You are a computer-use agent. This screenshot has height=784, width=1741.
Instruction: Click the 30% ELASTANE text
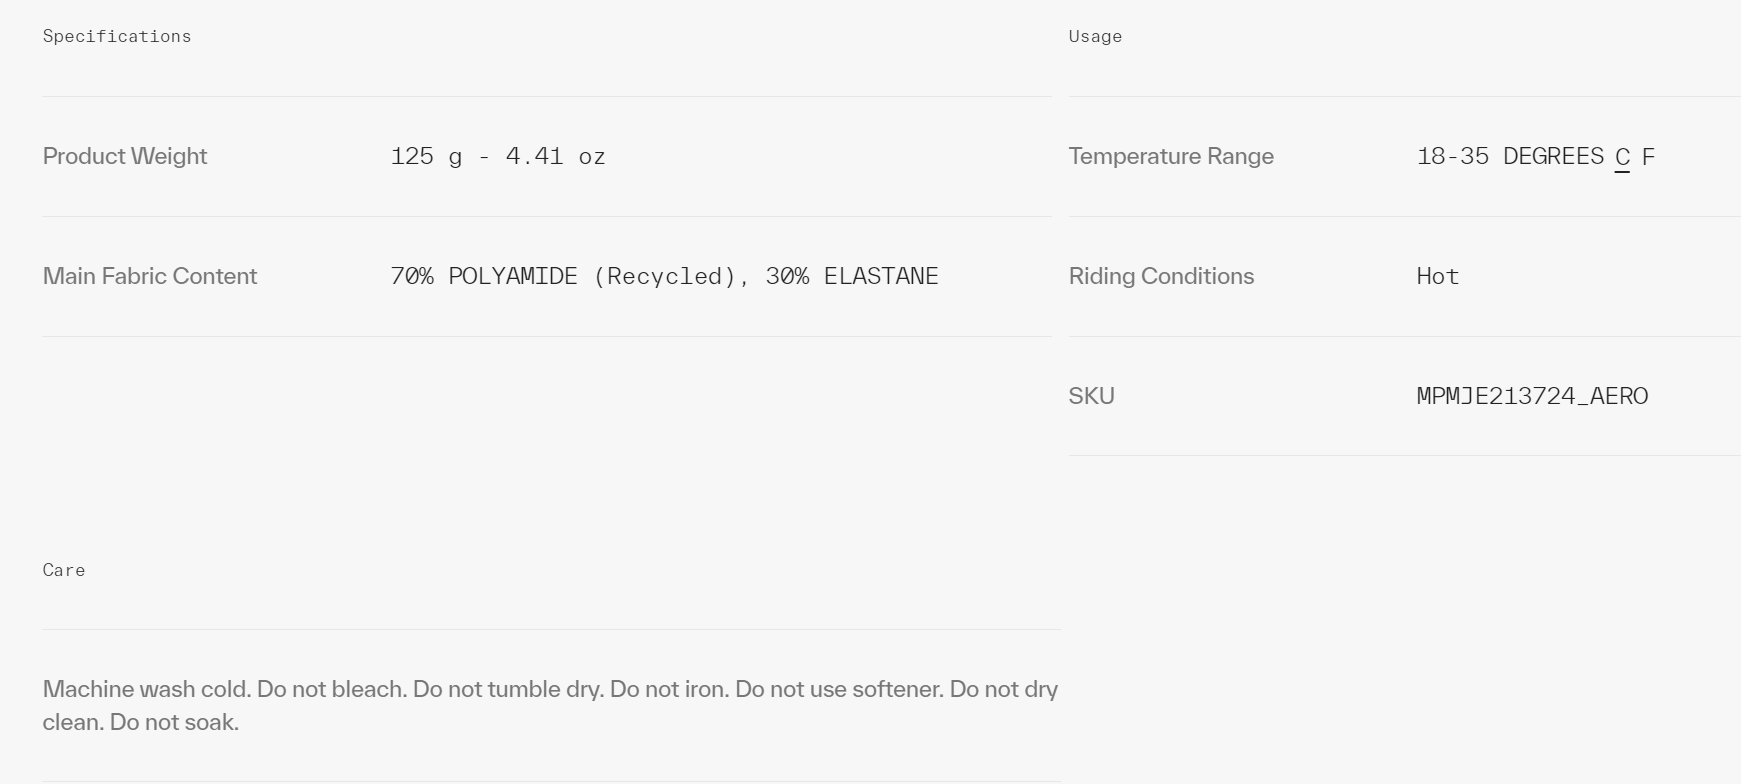tap(852, 276)
